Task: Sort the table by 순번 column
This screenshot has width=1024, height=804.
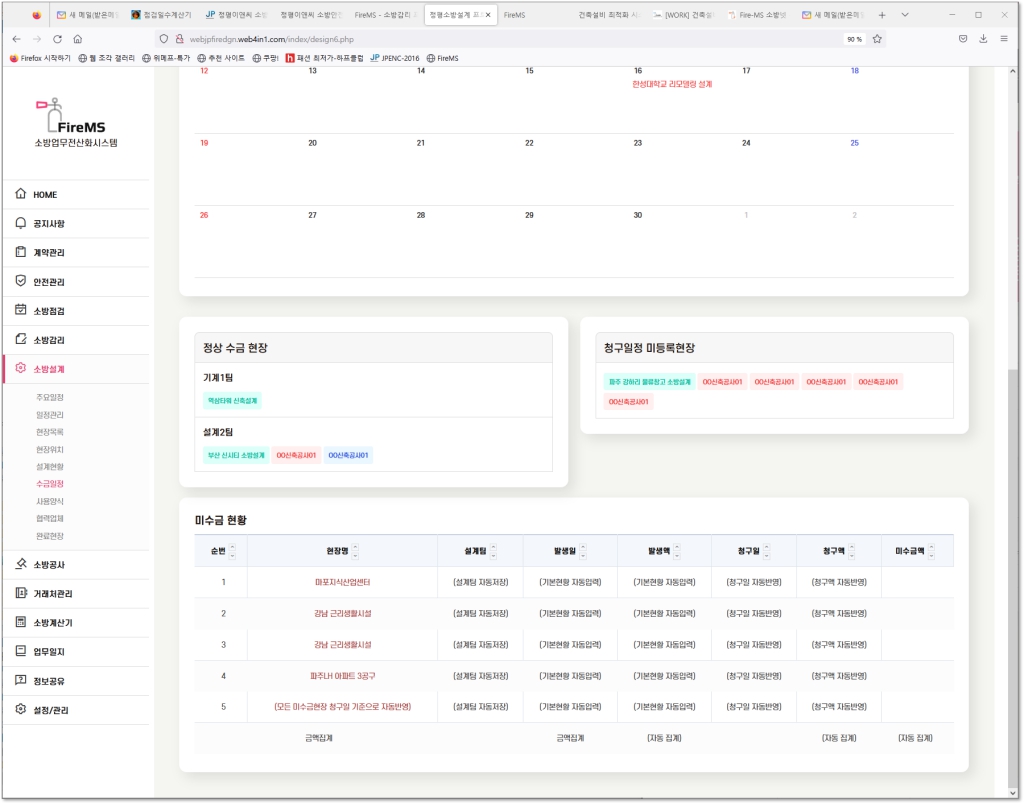Action: point(233,551)
